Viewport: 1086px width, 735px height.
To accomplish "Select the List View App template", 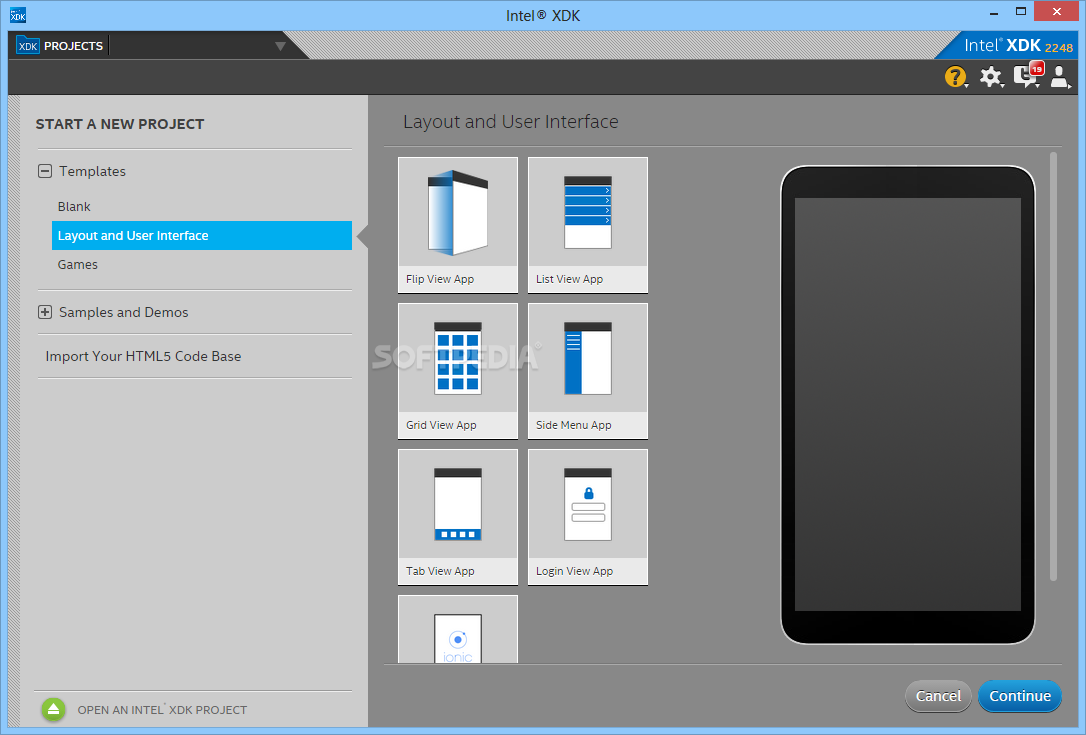I will pos(588,224).
